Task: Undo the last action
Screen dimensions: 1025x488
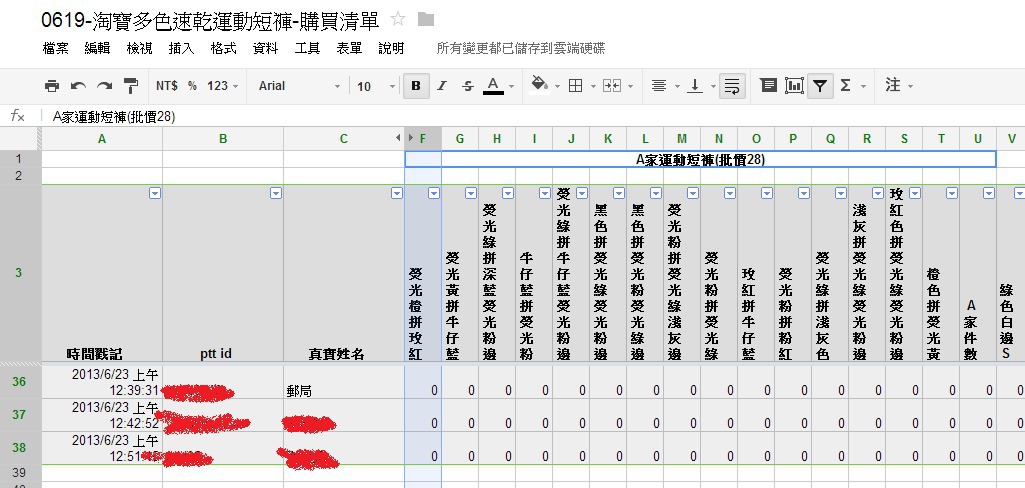Action: click(x=78, y=86)
